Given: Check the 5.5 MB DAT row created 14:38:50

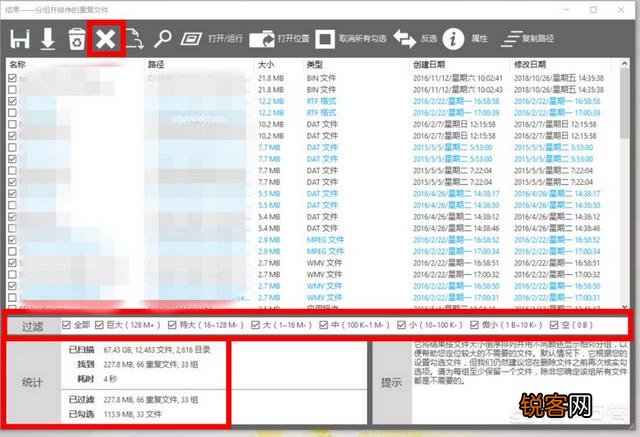Looking at the screenshot, I should click(x=12, y=205).
